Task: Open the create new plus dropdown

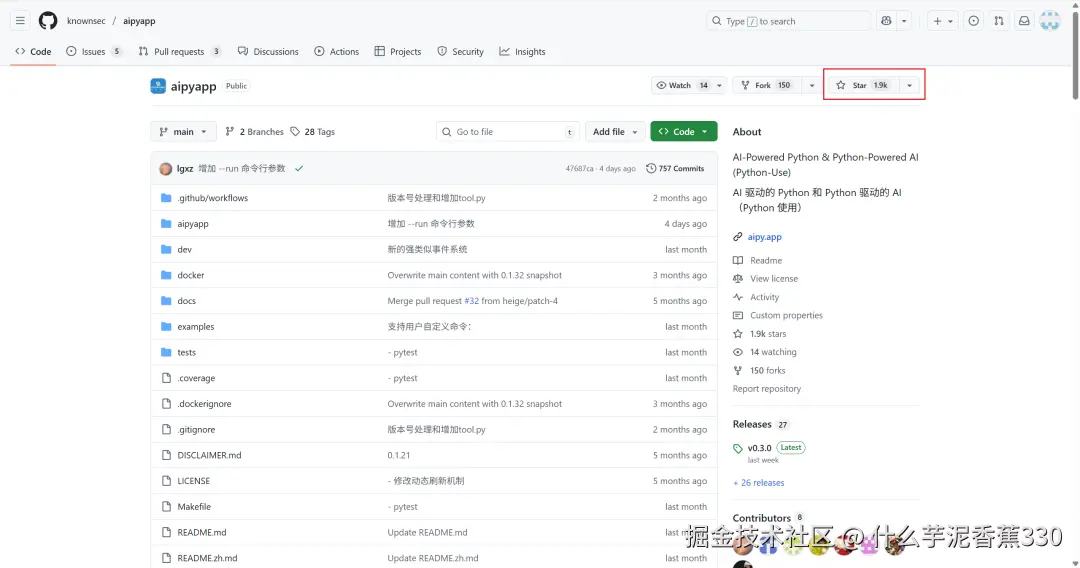Action: click(942, 21)
